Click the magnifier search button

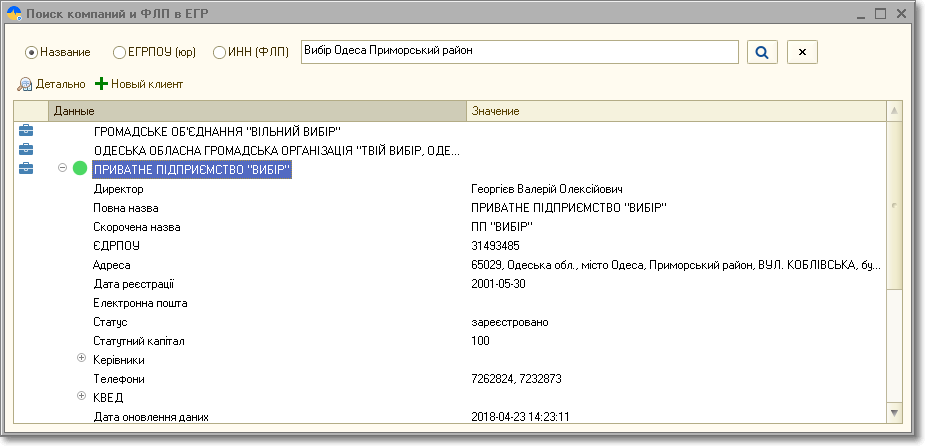pos(762,52)
